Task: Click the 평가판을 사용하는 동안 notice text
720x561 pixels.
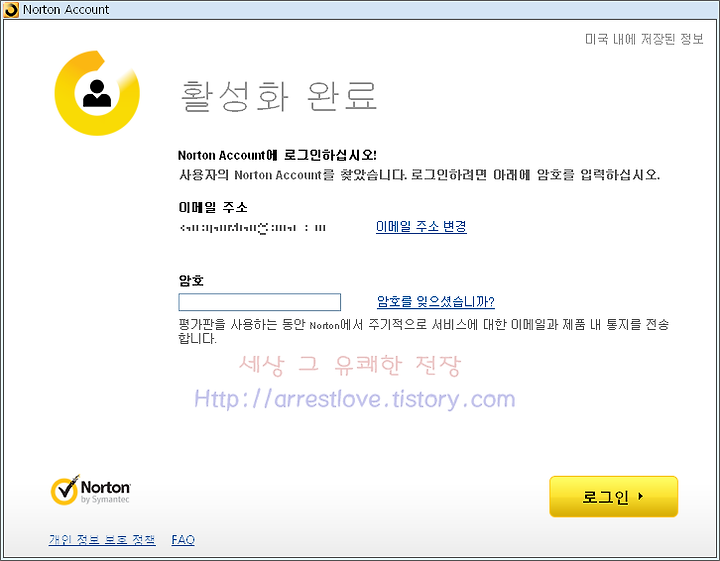Action: click(x=423, y=331)
